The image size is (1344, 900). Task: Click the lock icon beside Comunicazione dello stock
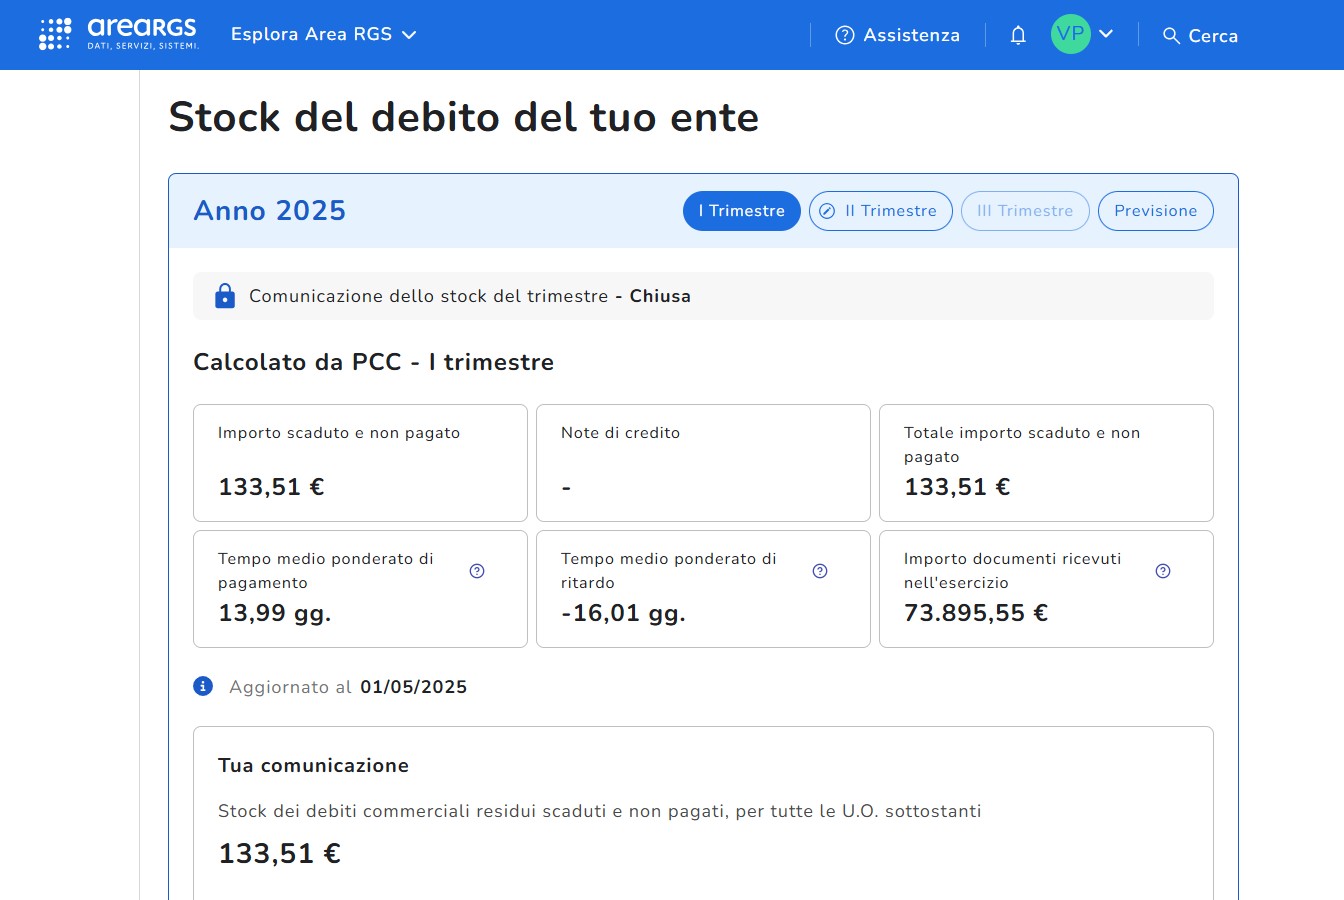(225, 296)
